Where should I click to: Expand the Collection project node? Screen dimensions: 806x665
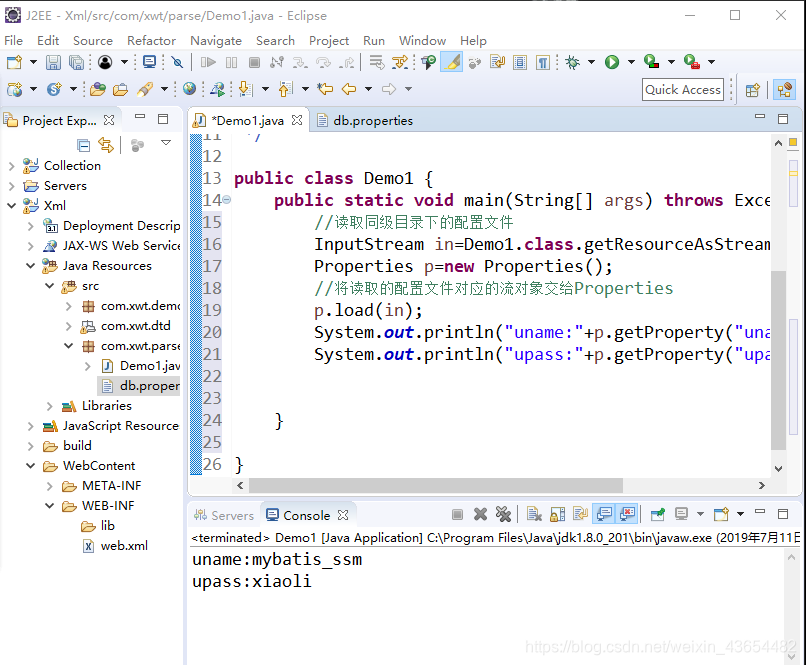pos(11,166)
